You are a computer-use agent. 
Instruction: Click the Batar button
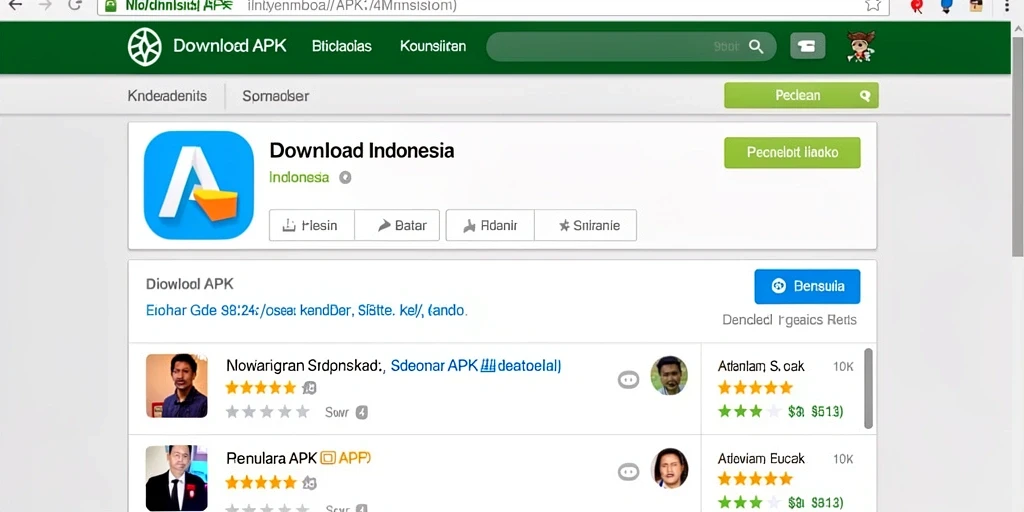click(x=397, y=225)
